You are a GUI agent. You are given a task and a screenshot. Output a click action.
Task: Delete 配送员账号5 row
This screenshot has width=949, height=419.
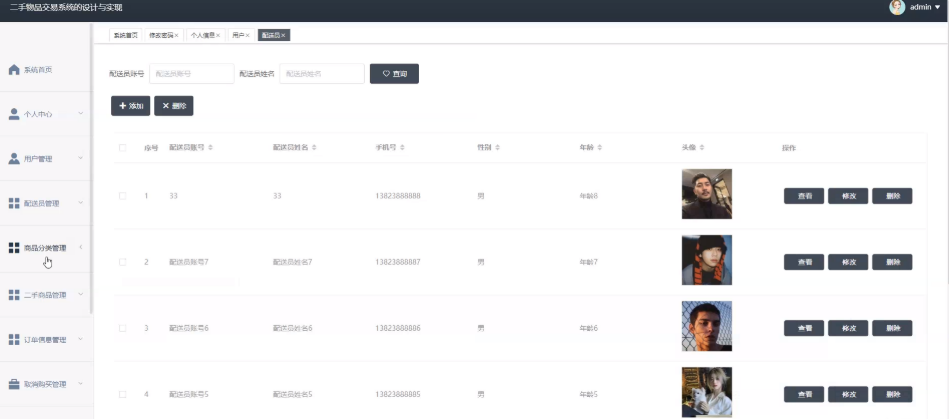click(892, 394)
